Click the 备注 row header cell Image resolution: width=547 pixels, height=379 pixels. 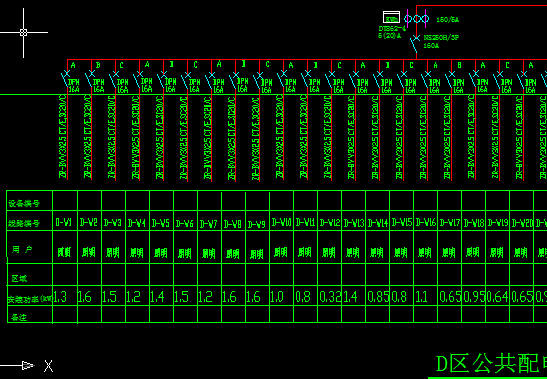coord(30,314)
